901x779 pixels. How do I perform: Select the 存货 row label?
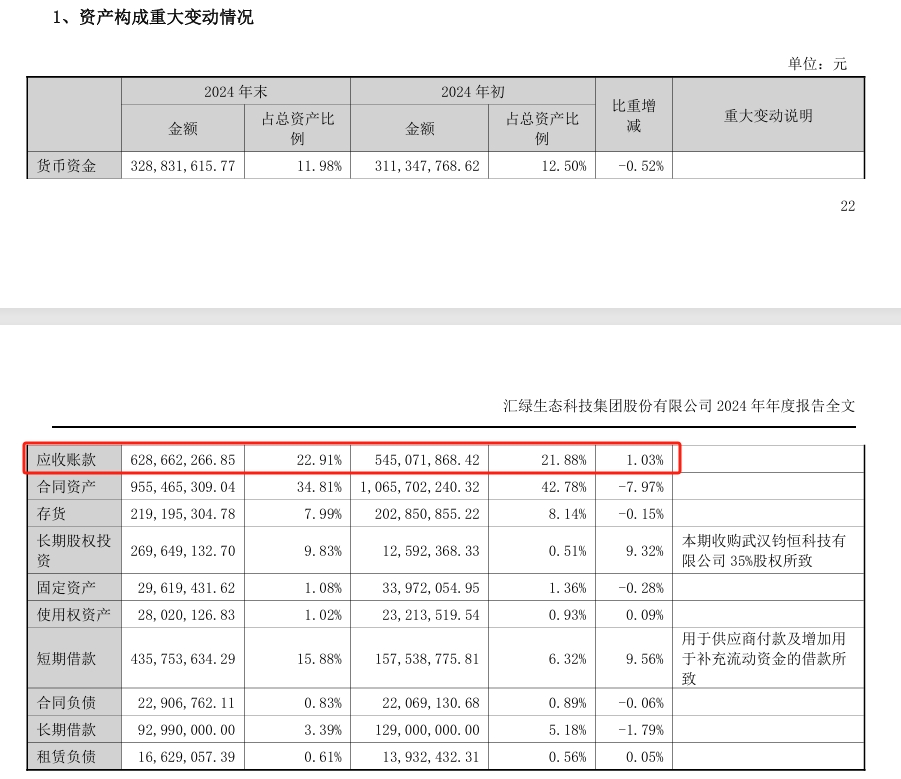(51, 514)
